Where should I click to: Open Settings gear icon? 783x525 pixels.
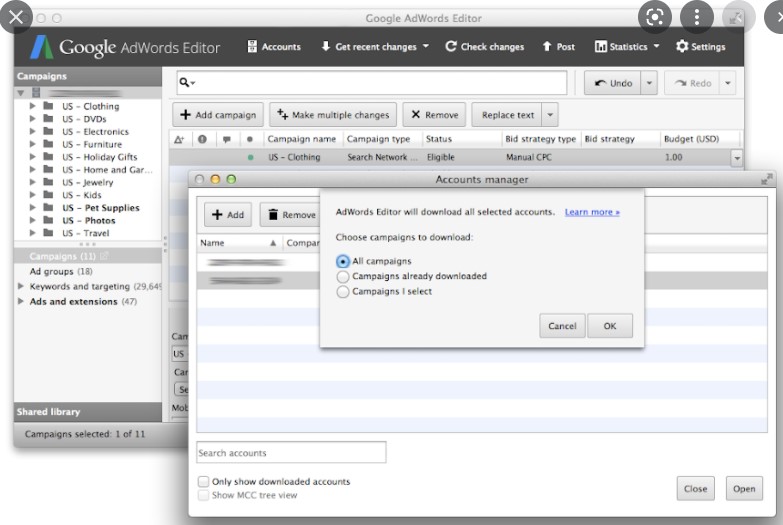point(682,46)
